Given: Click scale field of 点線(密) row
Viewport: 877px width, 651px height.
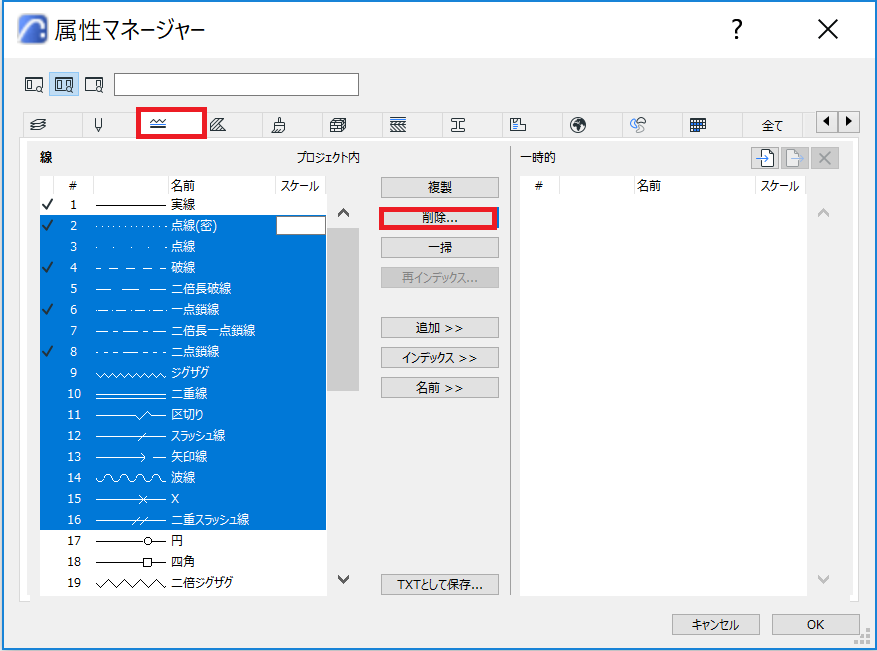Looking at the screenshot, I should coord(301,225).
